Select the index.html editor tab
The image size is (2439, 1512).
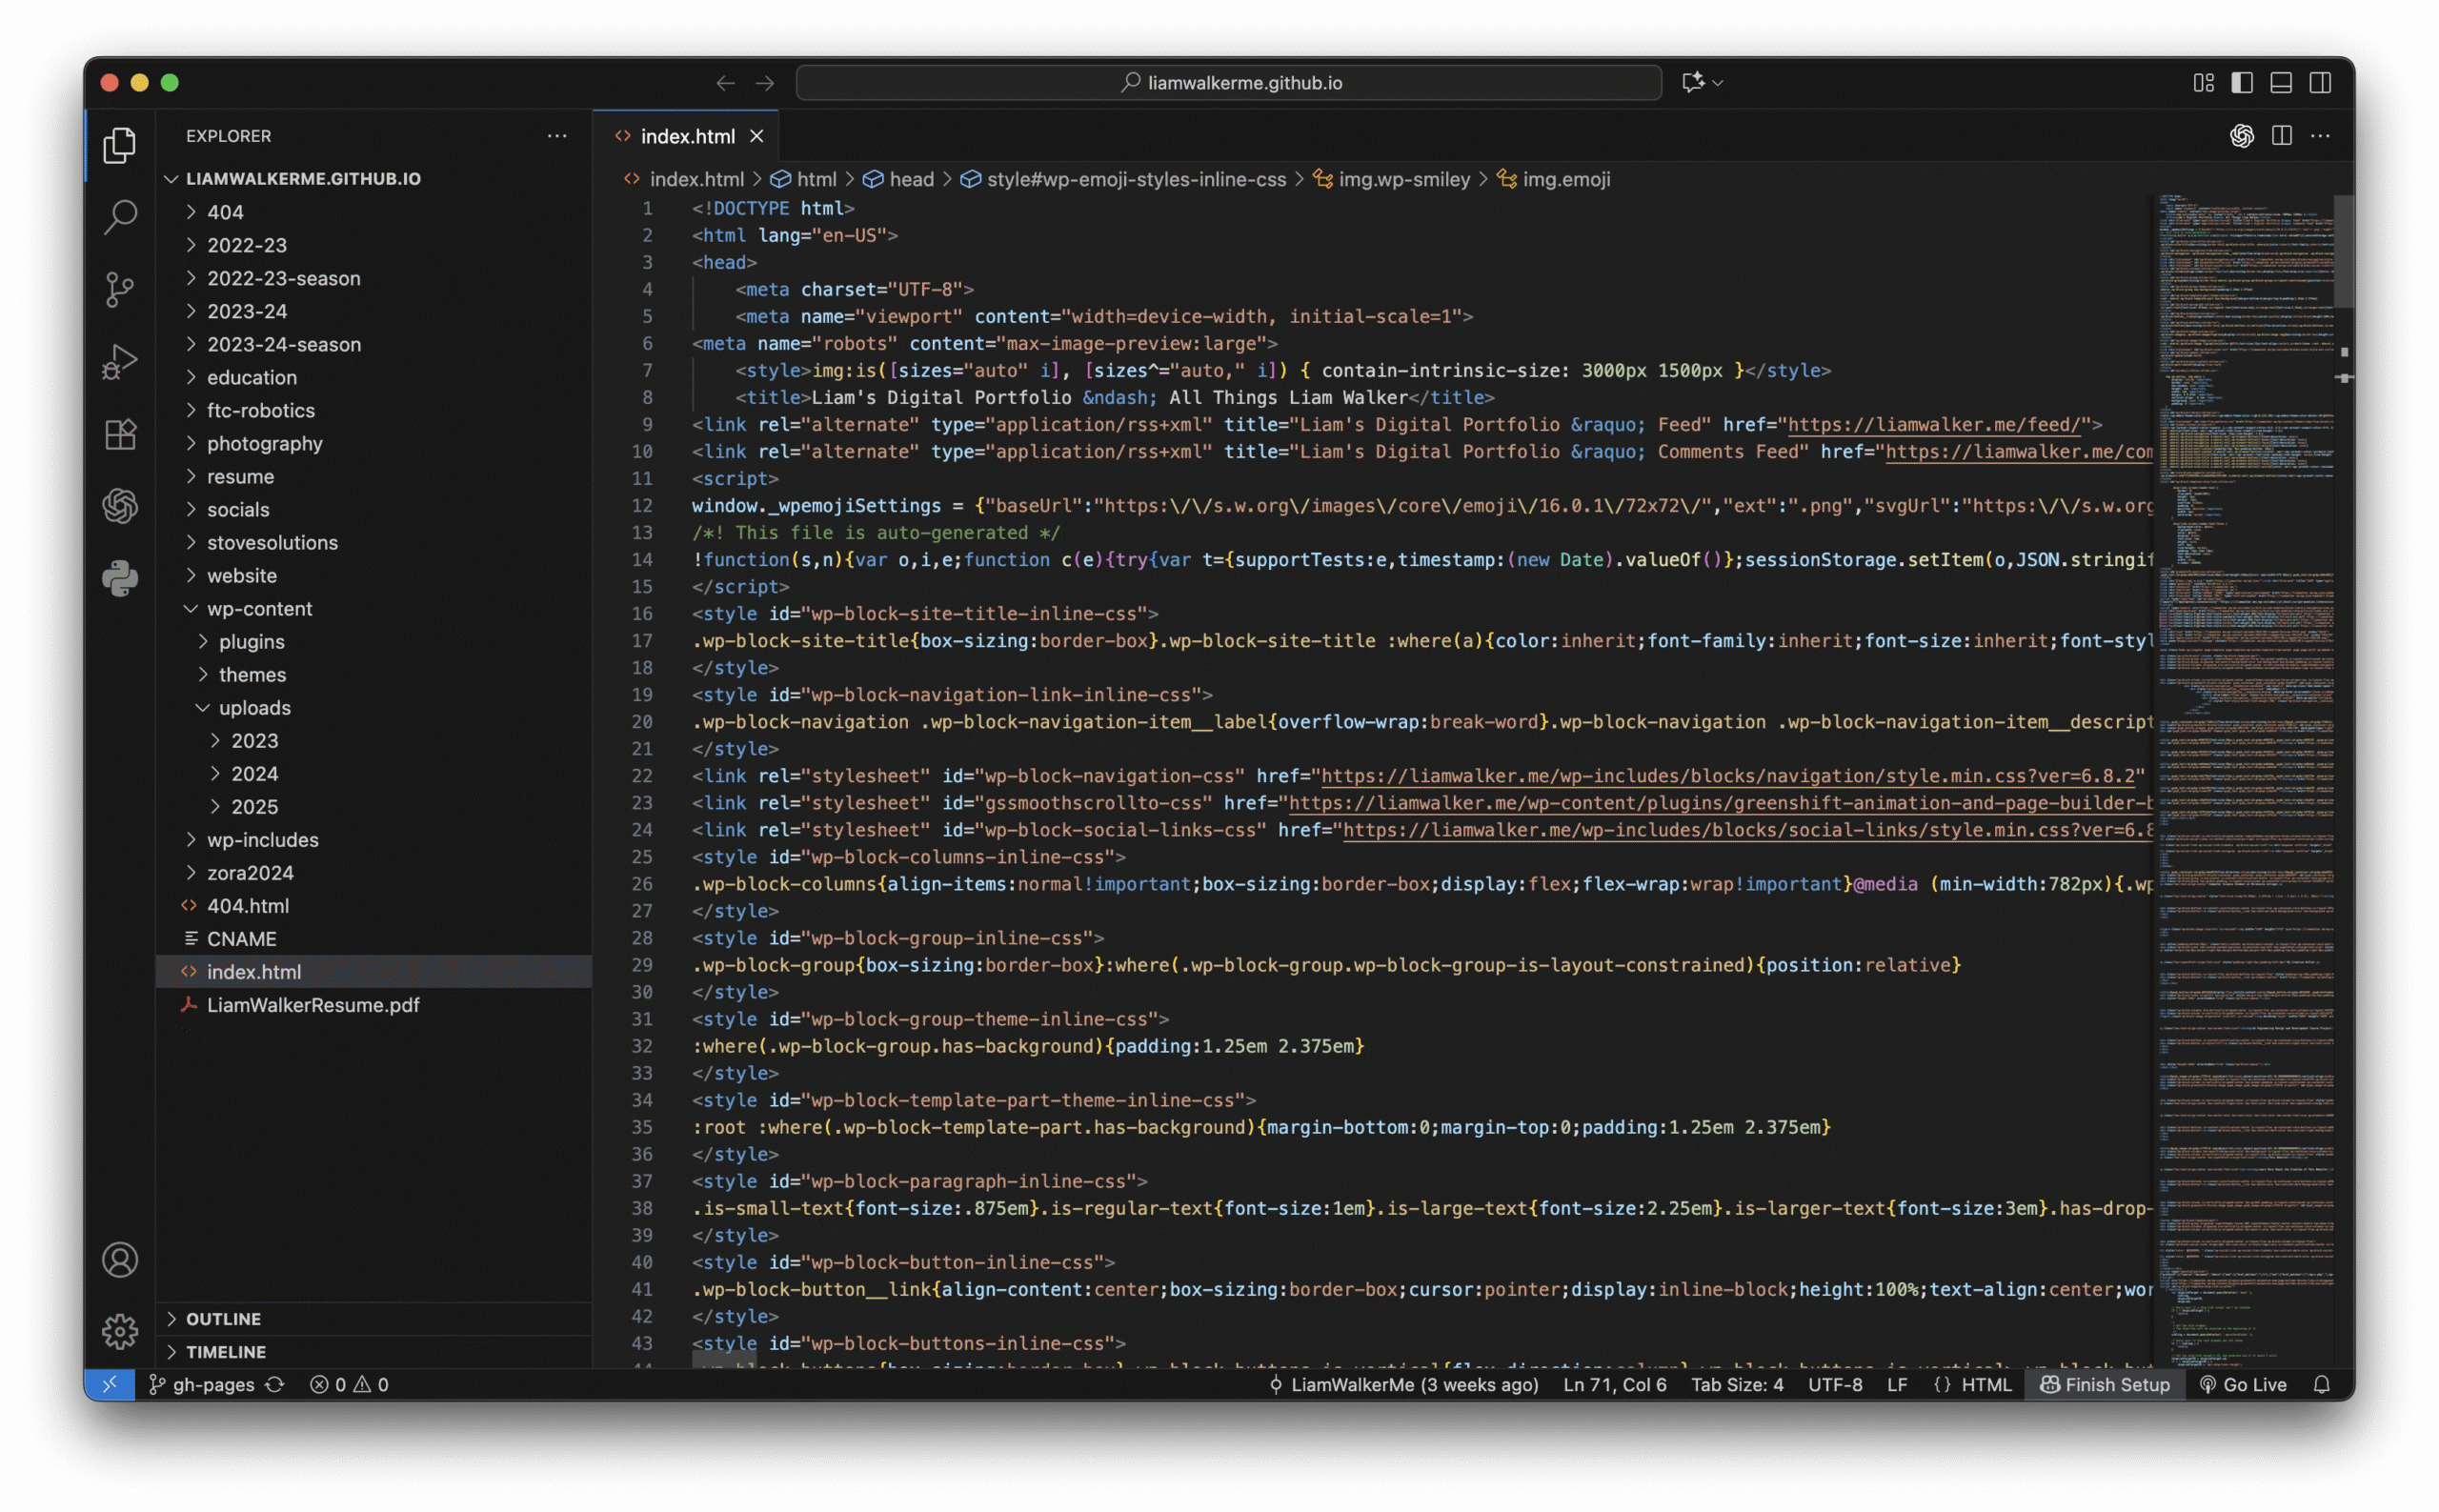click(x=686, y=136)
